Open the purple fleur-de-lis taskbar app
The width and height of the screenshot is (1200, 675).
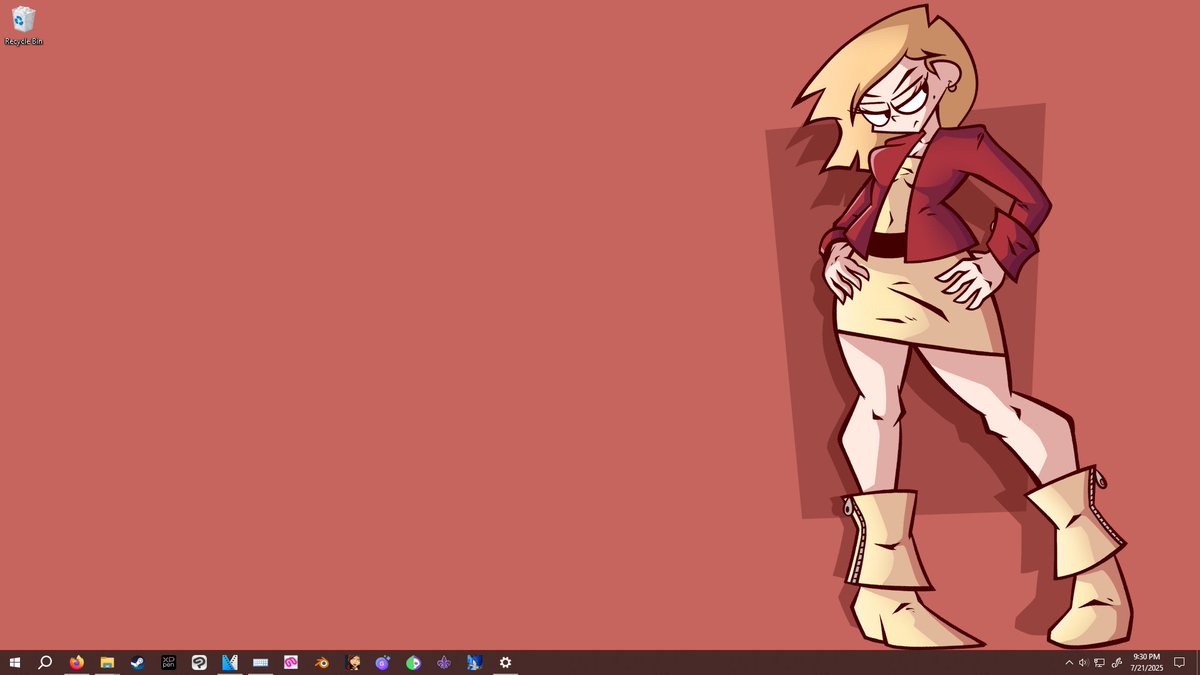click(x=444, y=662)
